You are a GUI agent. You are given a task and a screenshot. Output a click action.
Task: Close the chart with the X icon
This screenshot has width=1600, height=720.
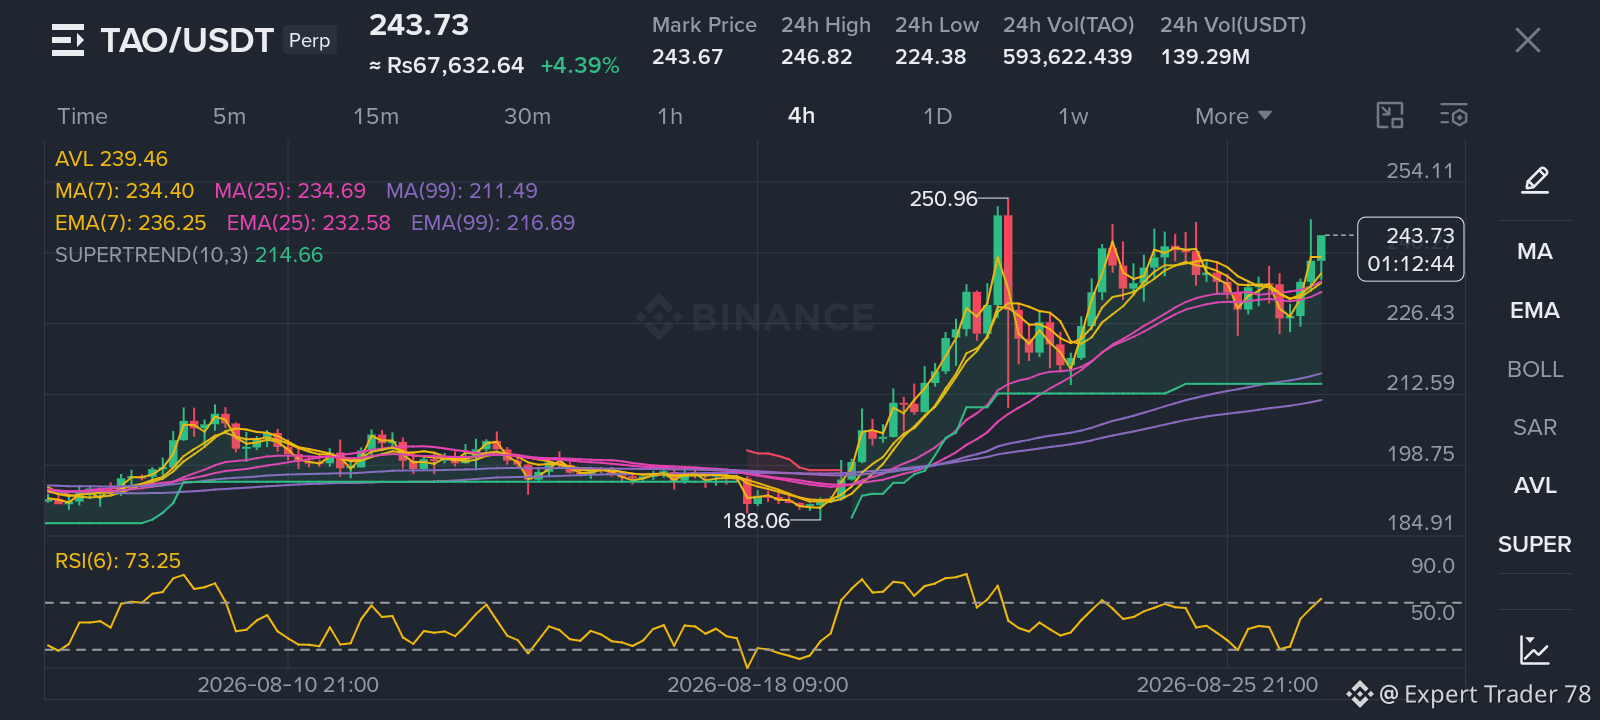pyautogui.click(x=1527, y=40)
